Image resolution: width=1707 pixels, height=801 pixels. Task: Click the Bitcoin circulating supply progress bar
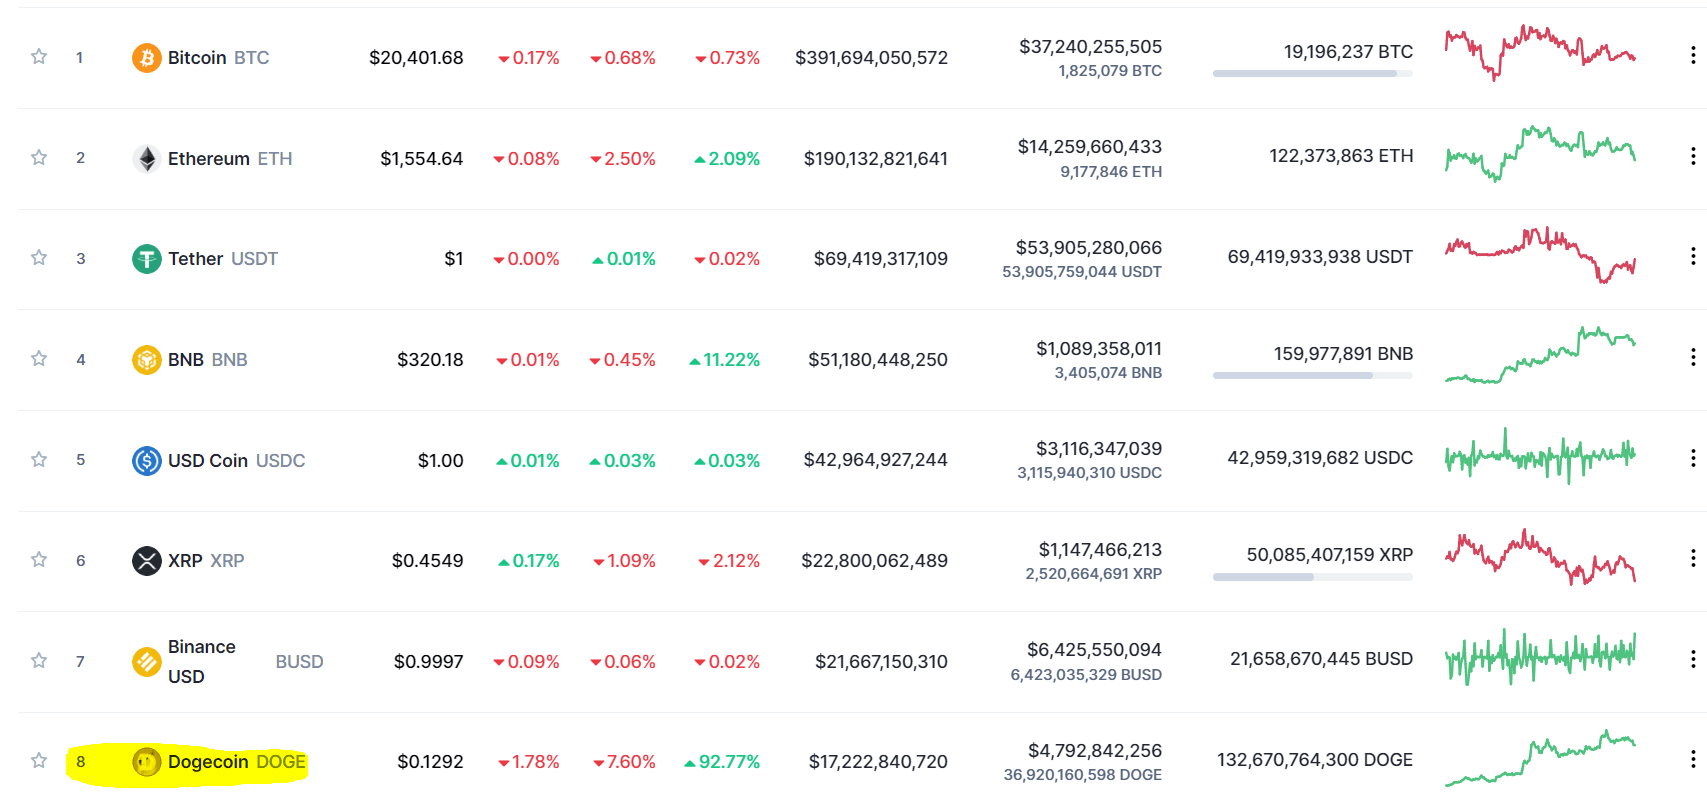[x=1313, y=73]
